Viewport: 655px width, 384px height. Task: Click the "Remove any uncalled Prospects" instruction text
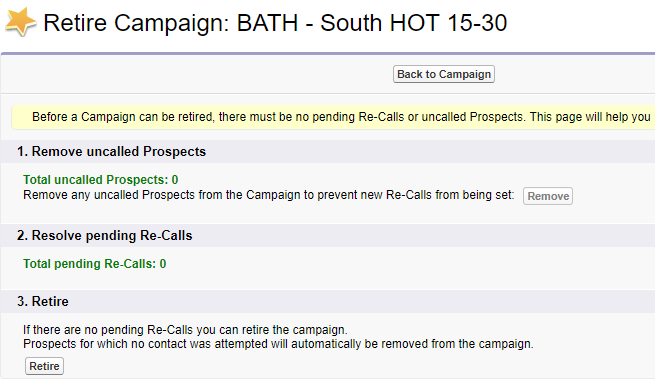click(269, 195)
